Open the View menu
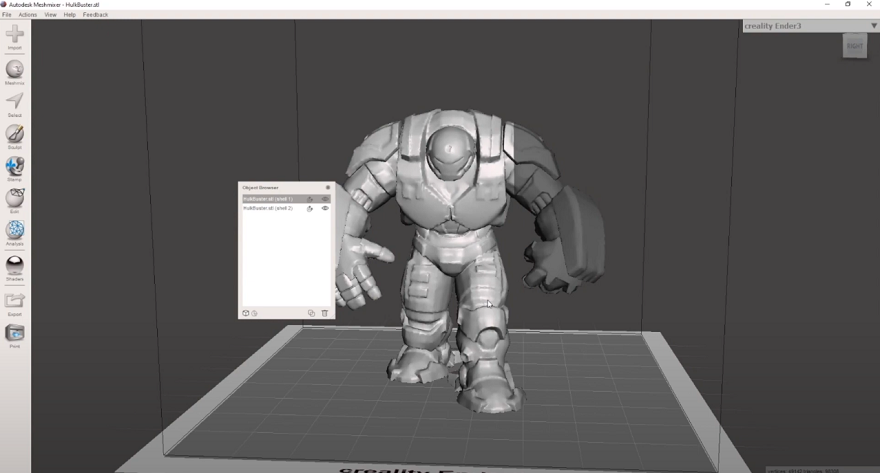880x473 pixels. click(x=51, y=15)
